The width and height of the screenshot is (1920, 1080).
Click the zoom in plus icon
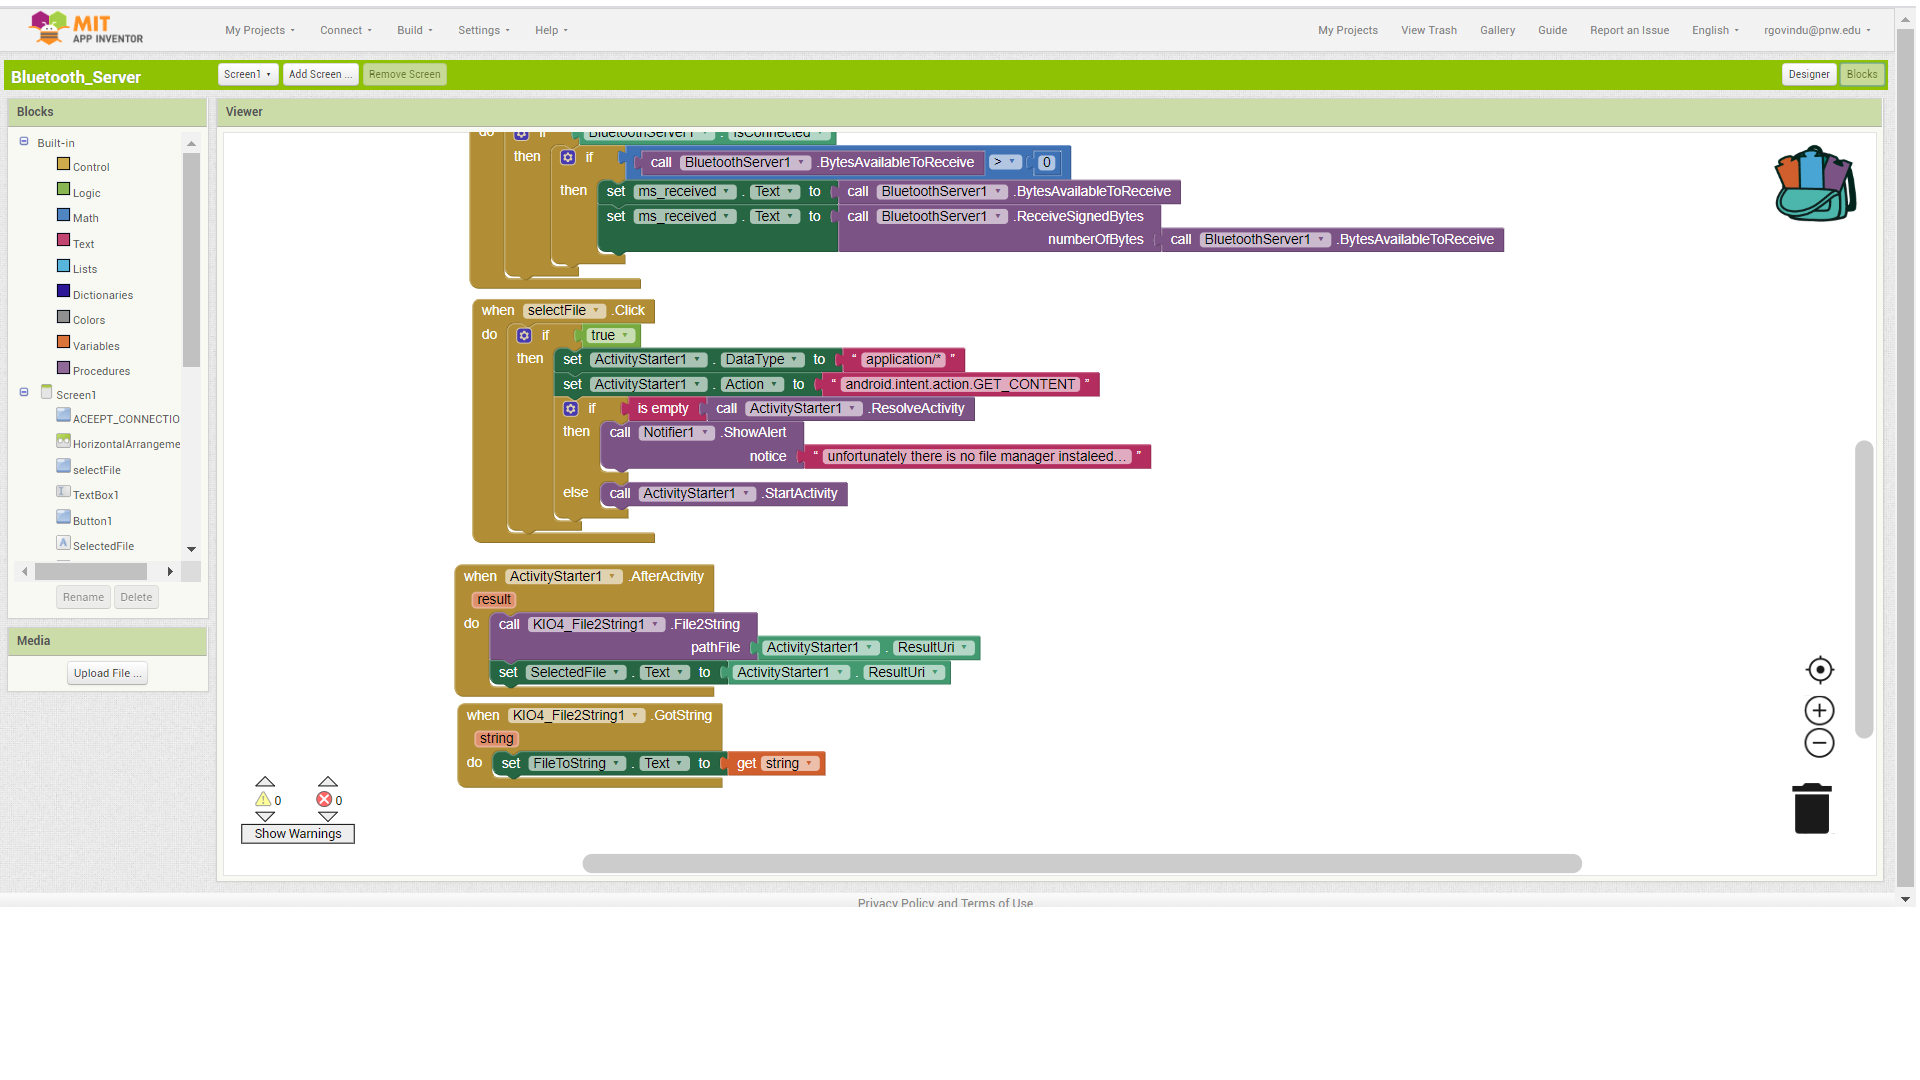[1819, 711]
